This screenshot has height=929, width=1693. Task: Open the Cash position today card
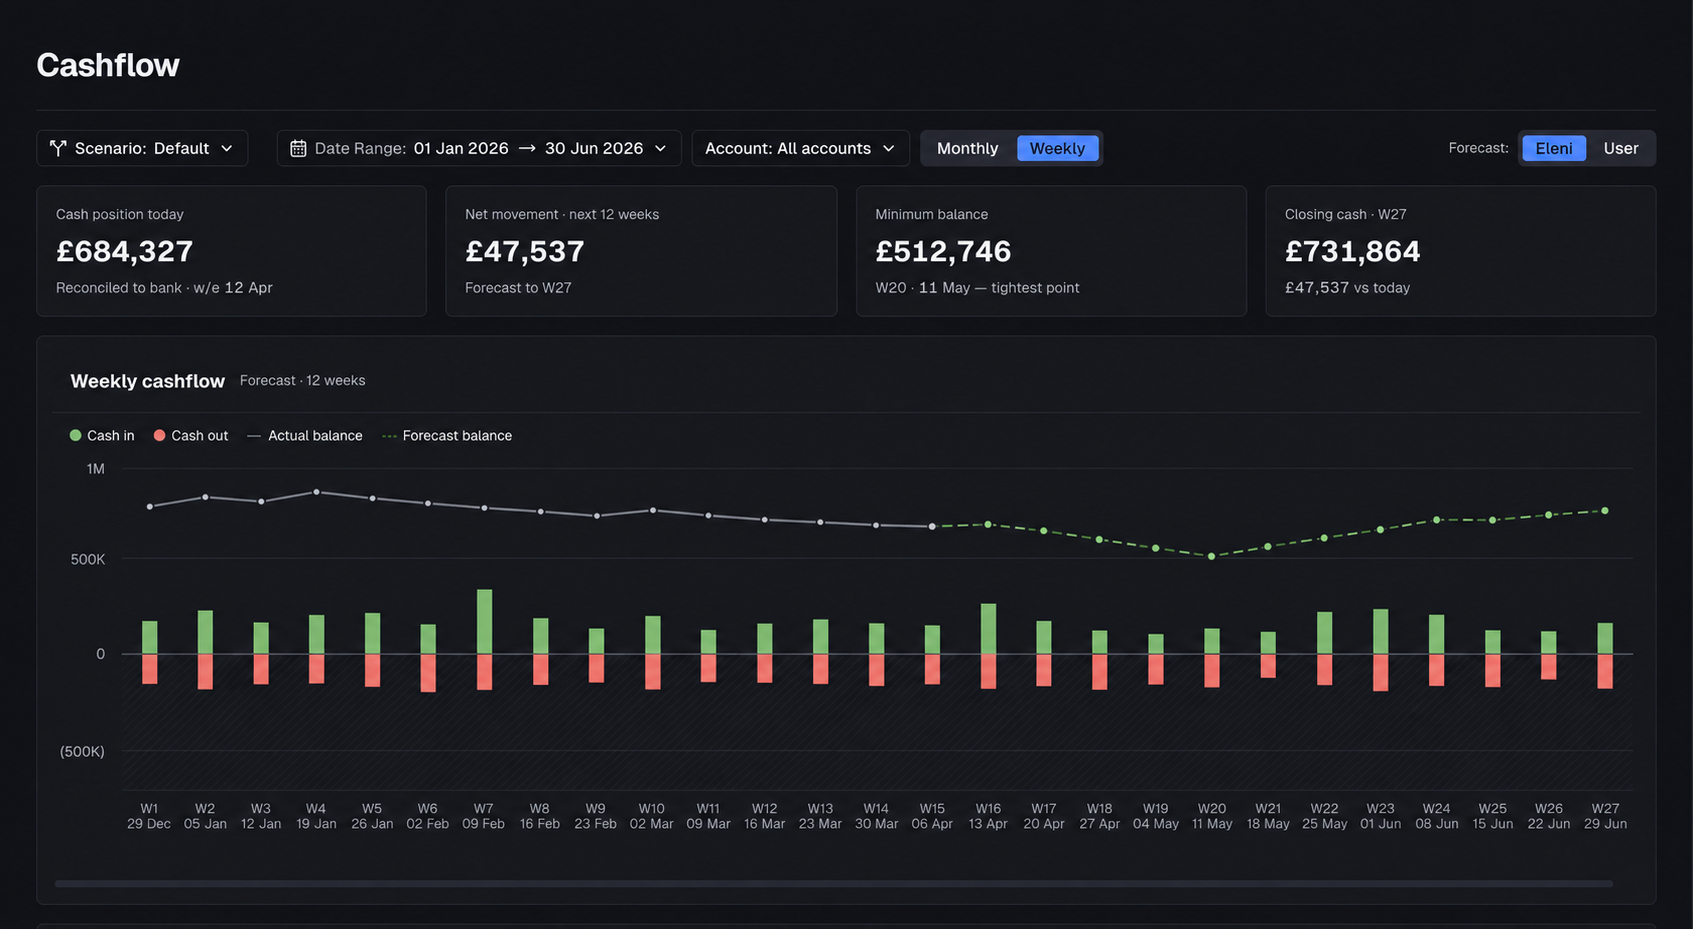click(232, 251)
